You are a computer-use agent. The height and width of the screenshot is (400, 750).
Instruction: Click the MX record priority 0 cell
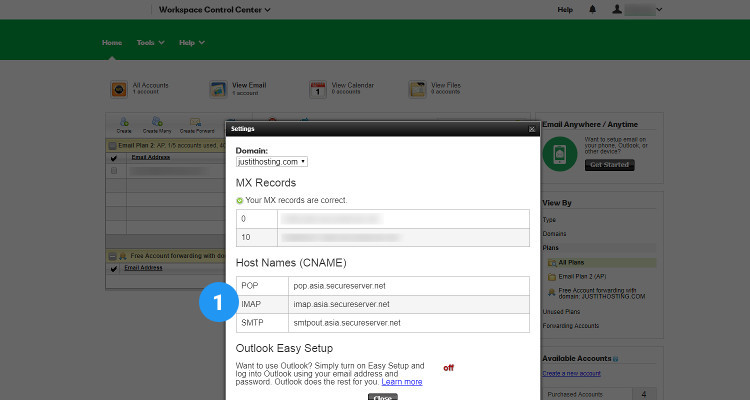tap(257, 219)
